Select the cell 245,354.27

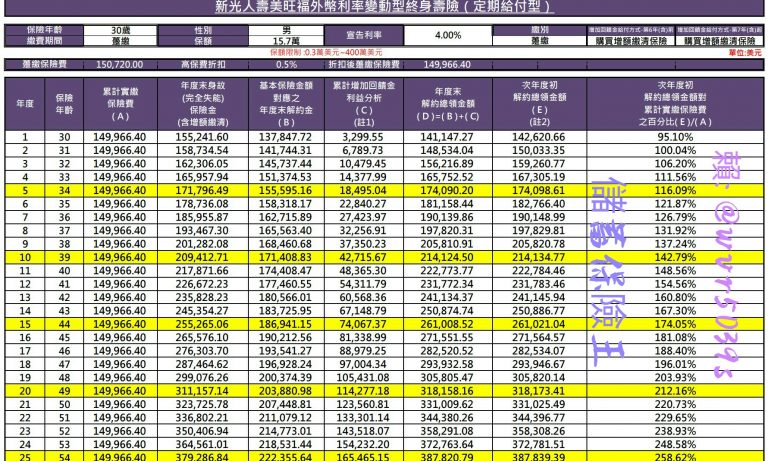(202, 311)
